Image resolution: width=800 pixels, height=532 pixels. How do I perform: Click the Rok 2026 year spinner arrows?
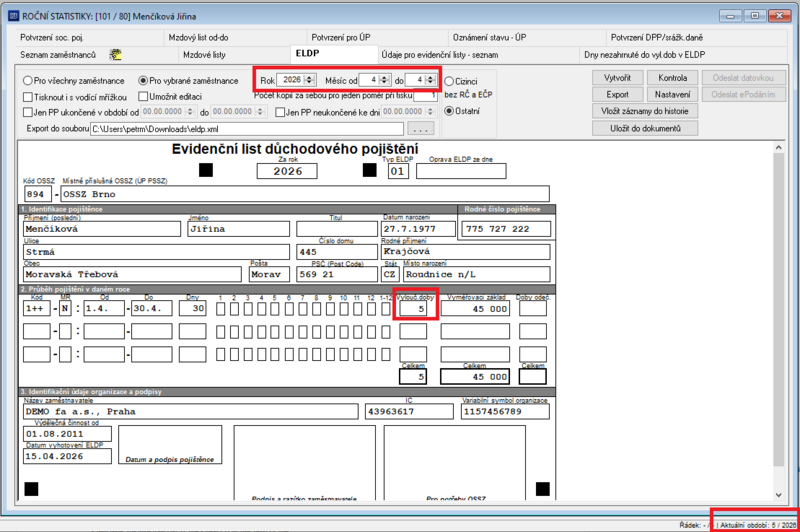pos(309,80)
